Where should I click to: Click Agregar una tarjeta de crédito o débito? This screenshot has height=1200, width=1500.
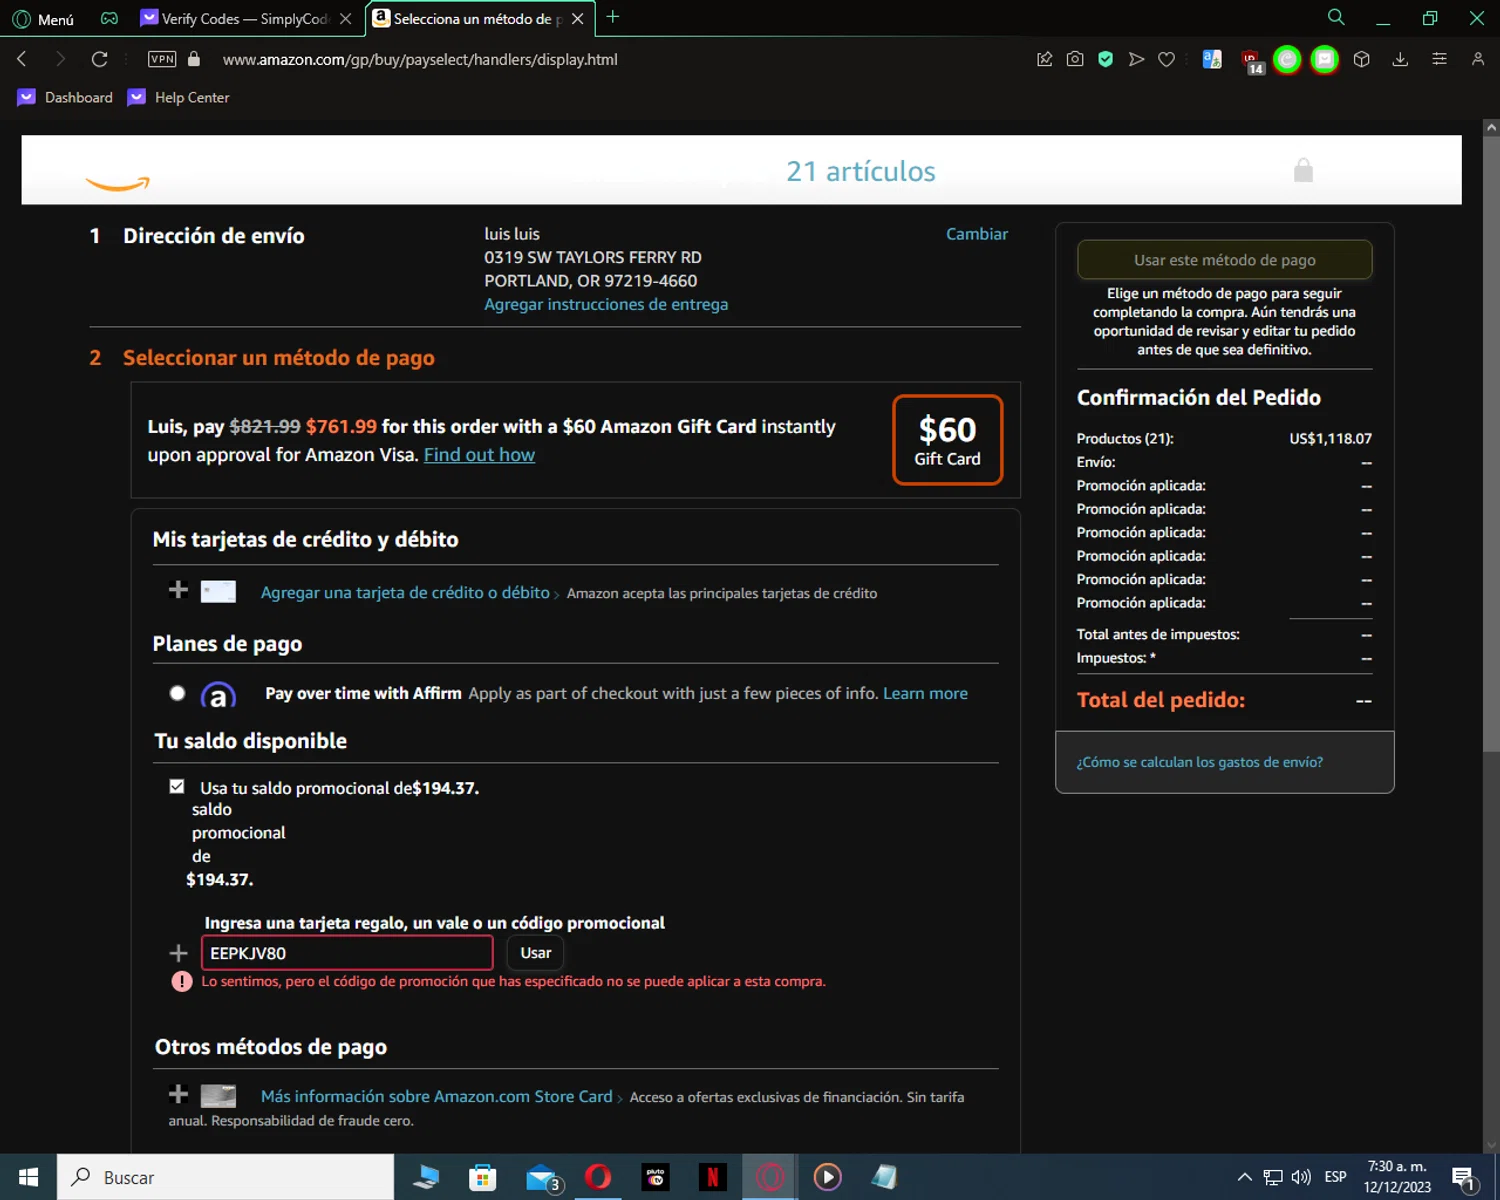[405, 593]
